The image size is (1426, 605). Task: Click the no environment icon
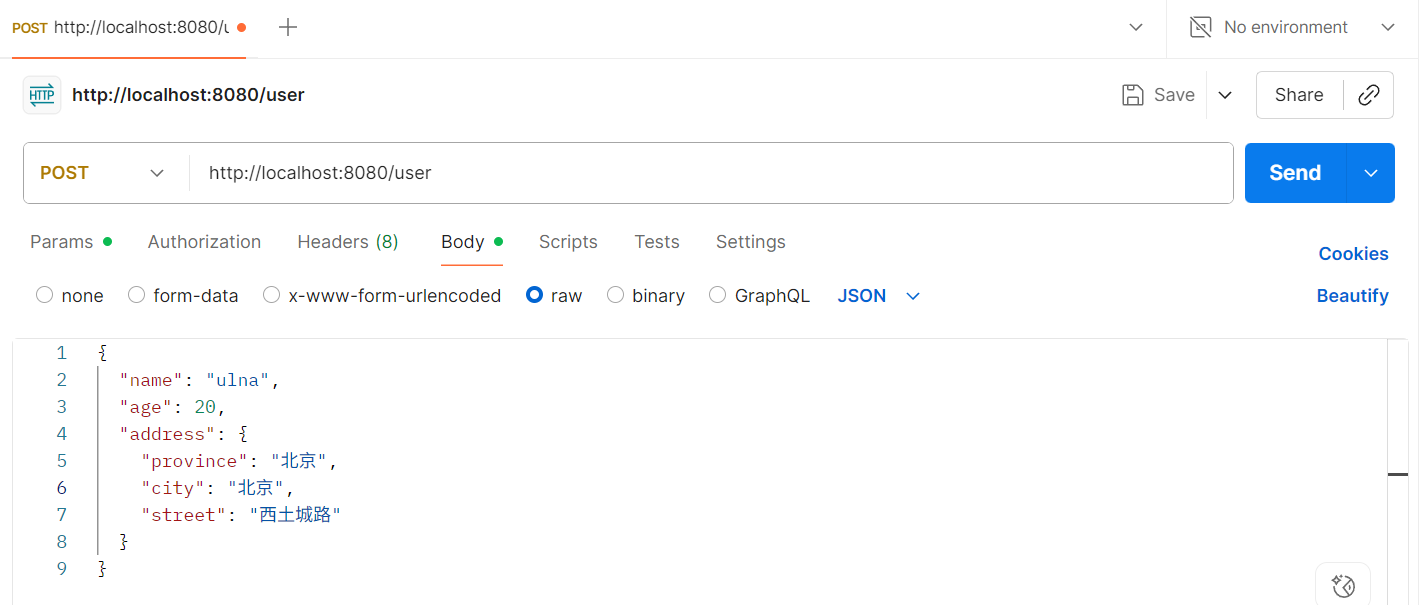[x=1201, y=27]
